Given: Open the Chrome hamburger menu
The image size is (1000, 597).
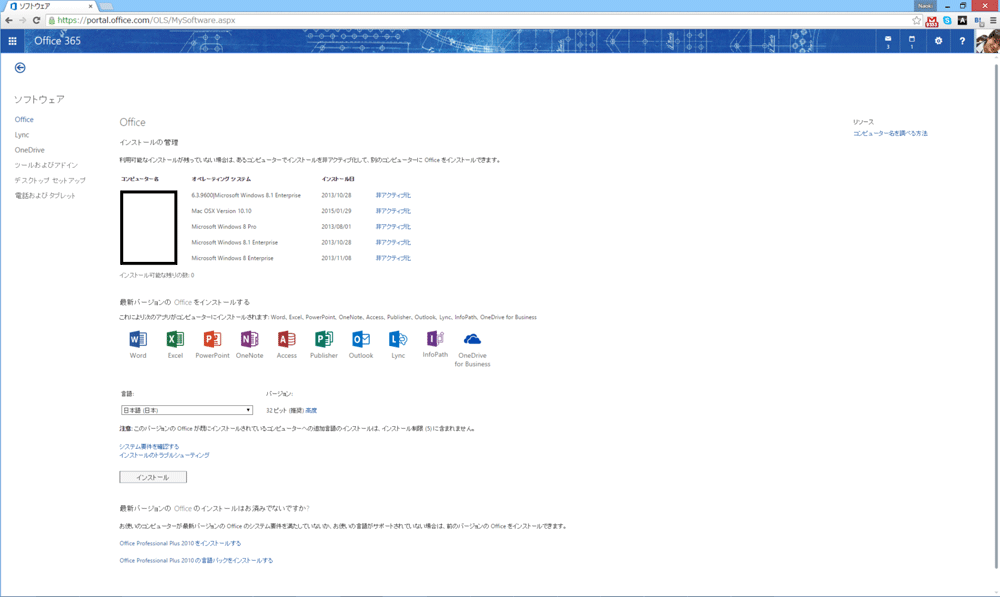Looking at the screenshot, I should (993, 20).
